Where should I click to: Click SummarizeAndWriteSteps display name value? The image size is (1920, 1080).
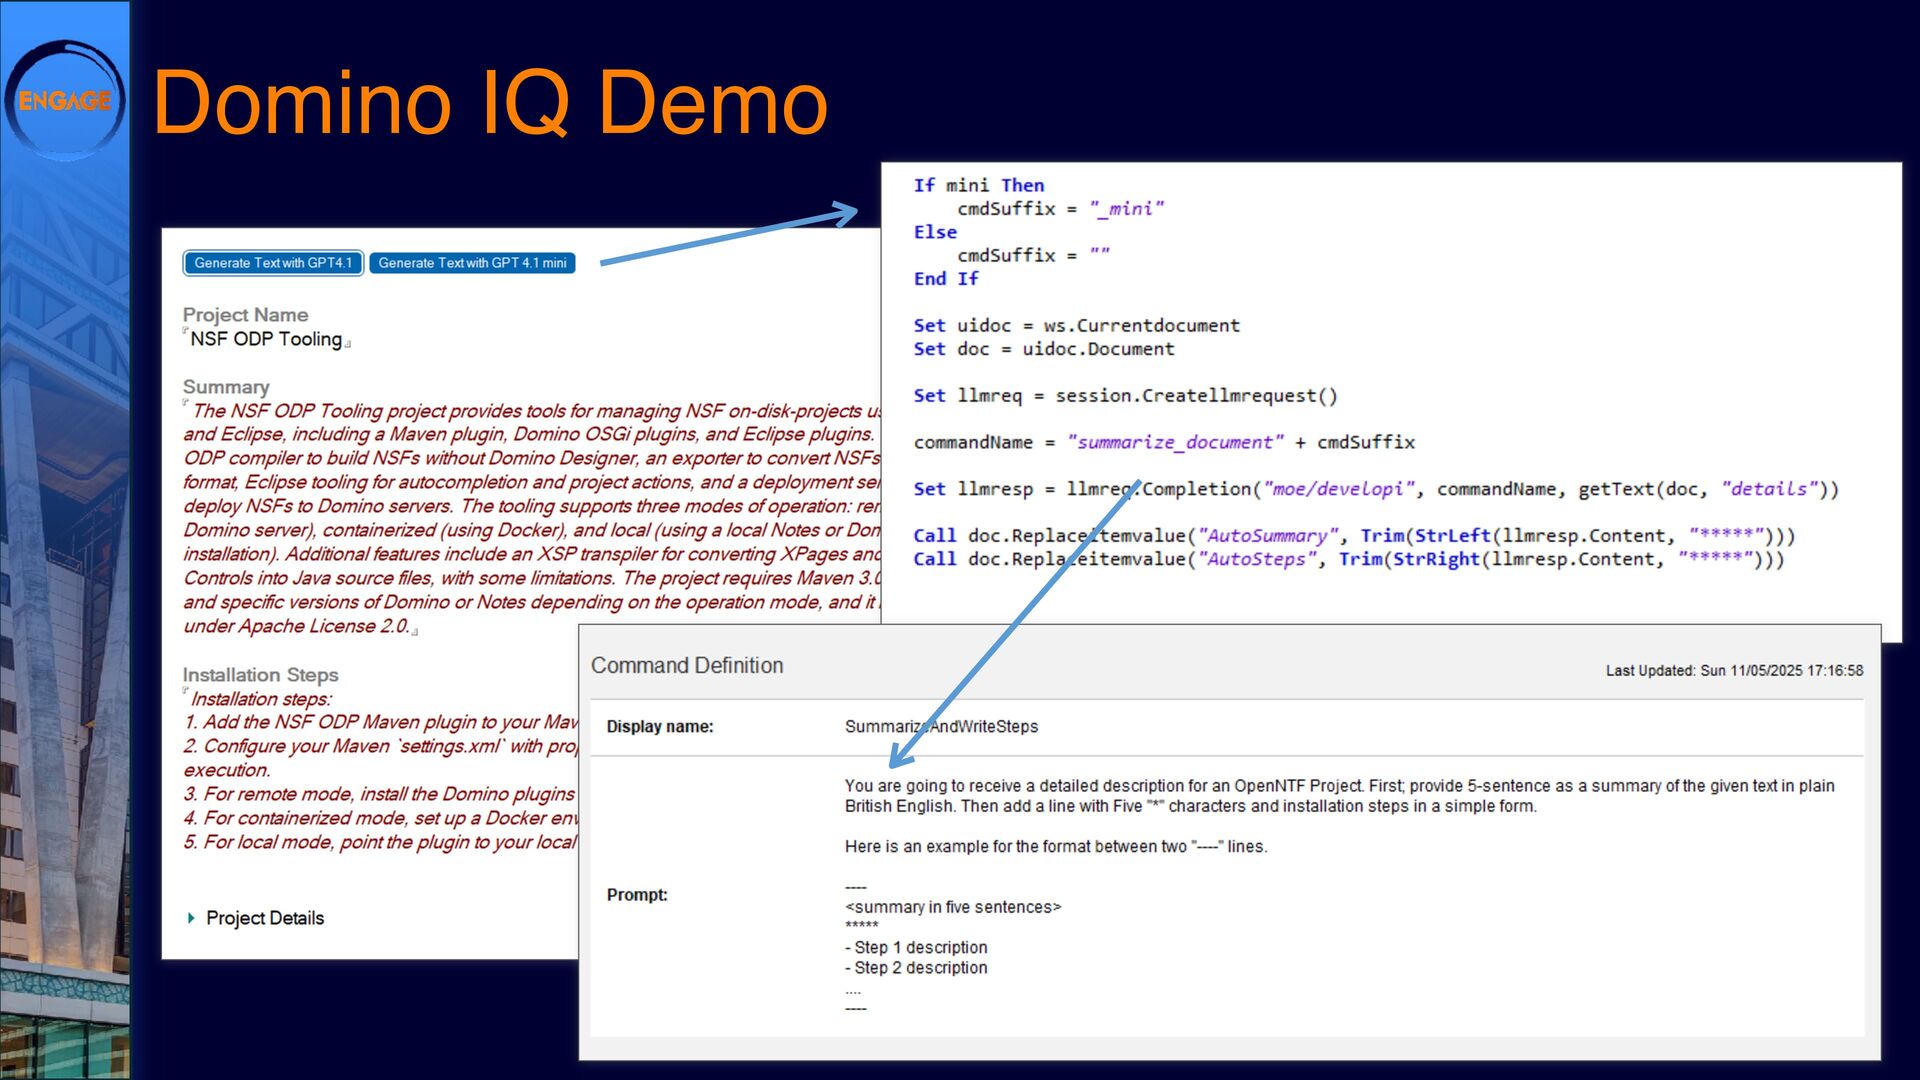[x=941, y=727]
